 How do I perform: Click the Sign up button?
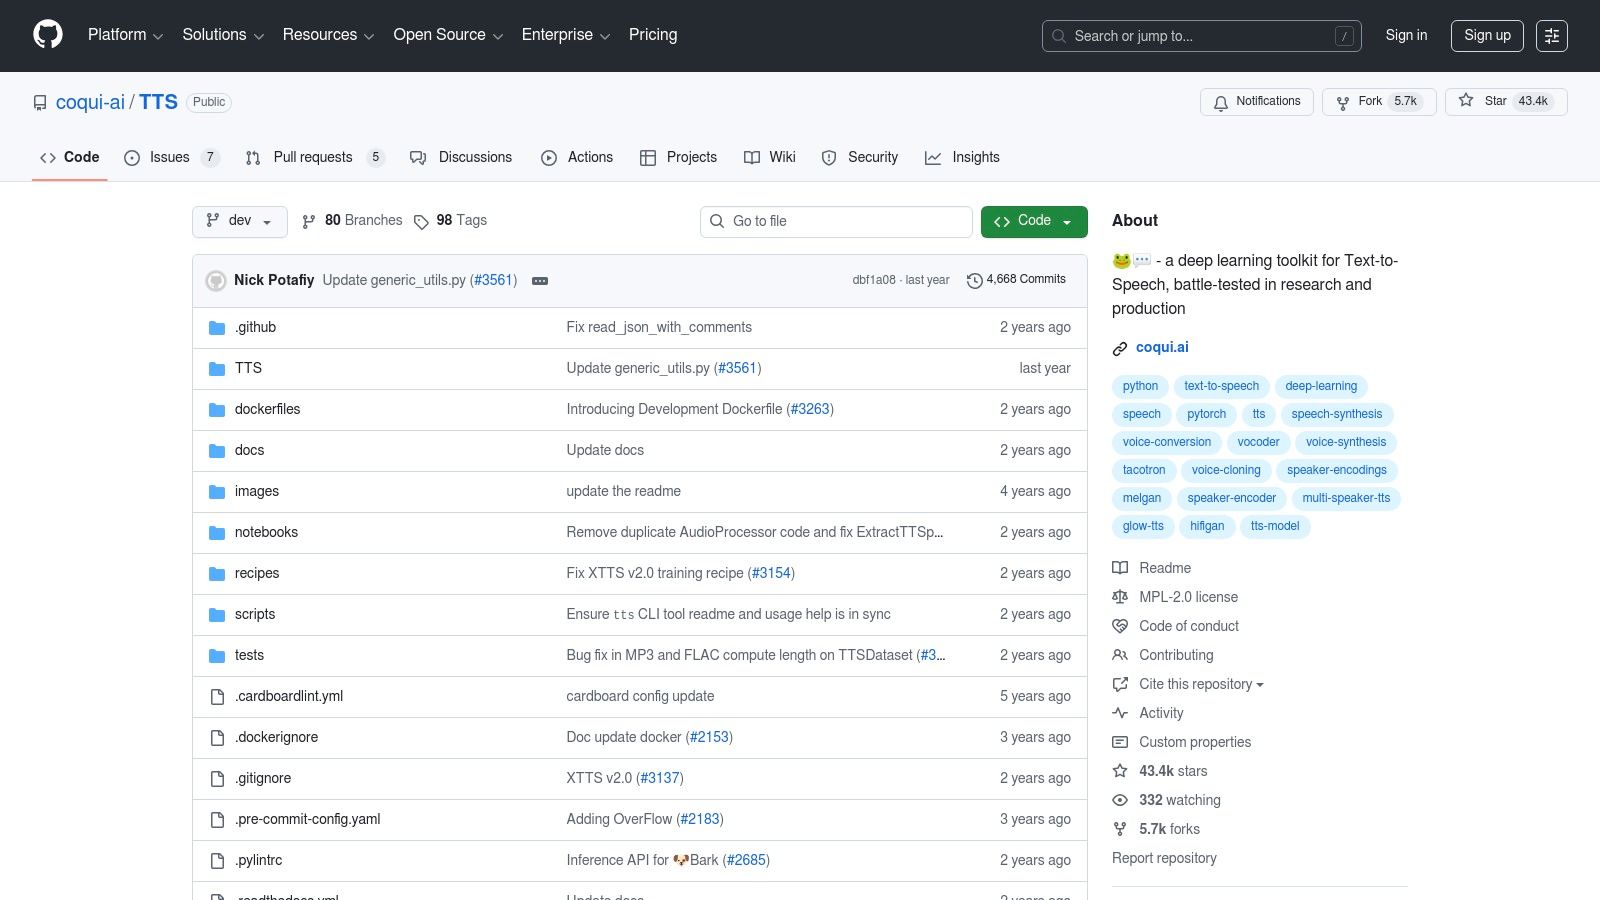tap(1487, 36)
